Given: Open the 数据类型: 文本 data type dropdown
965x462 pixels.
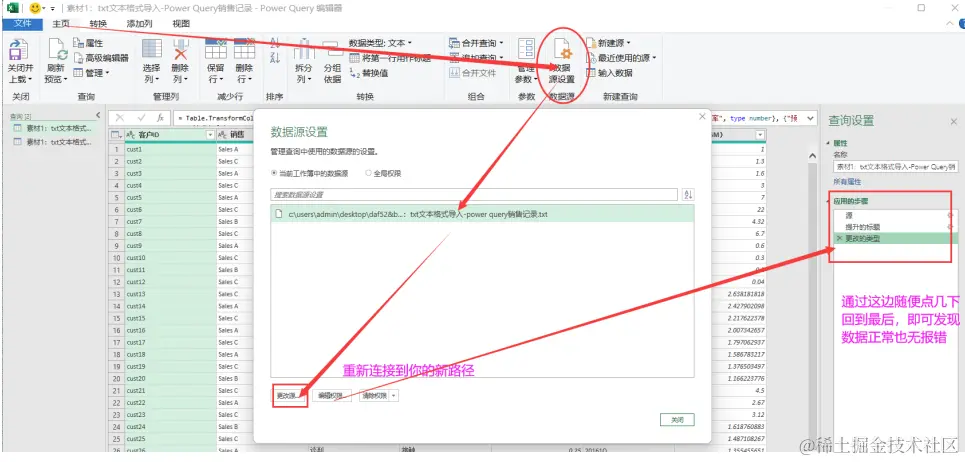Looking at the screenshot, I should 380,43.
